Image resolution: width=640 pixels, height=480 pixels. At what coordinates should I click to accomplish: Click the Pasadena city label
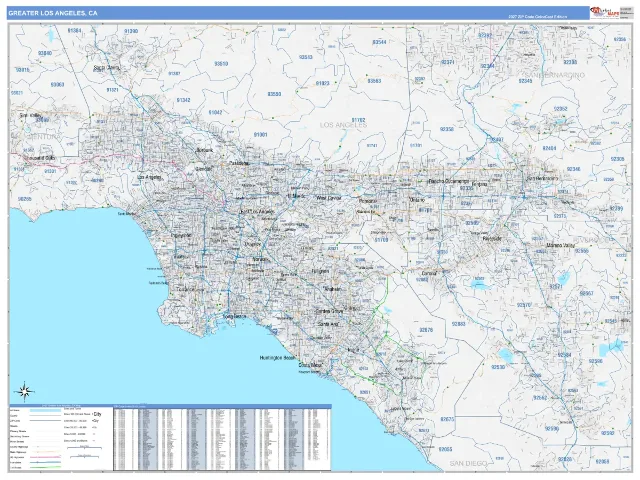click(x=239, y=163)
